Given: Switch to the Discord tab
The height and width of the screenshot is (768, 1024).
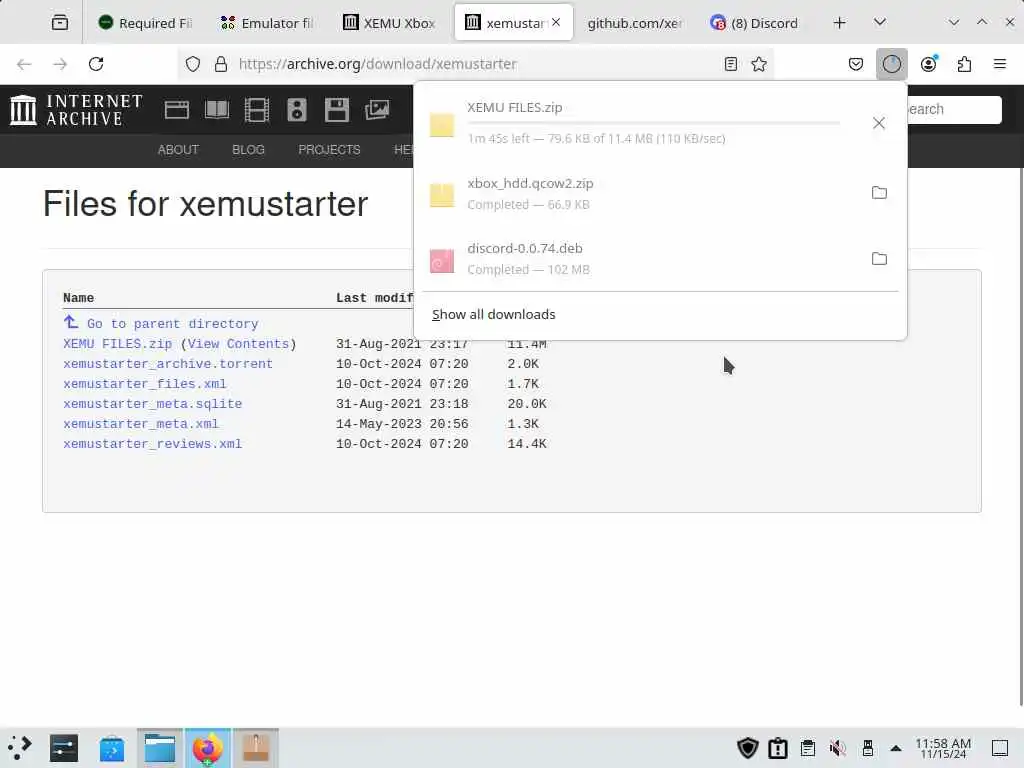Looking at the screenshot, I should [x=756, y=23].
